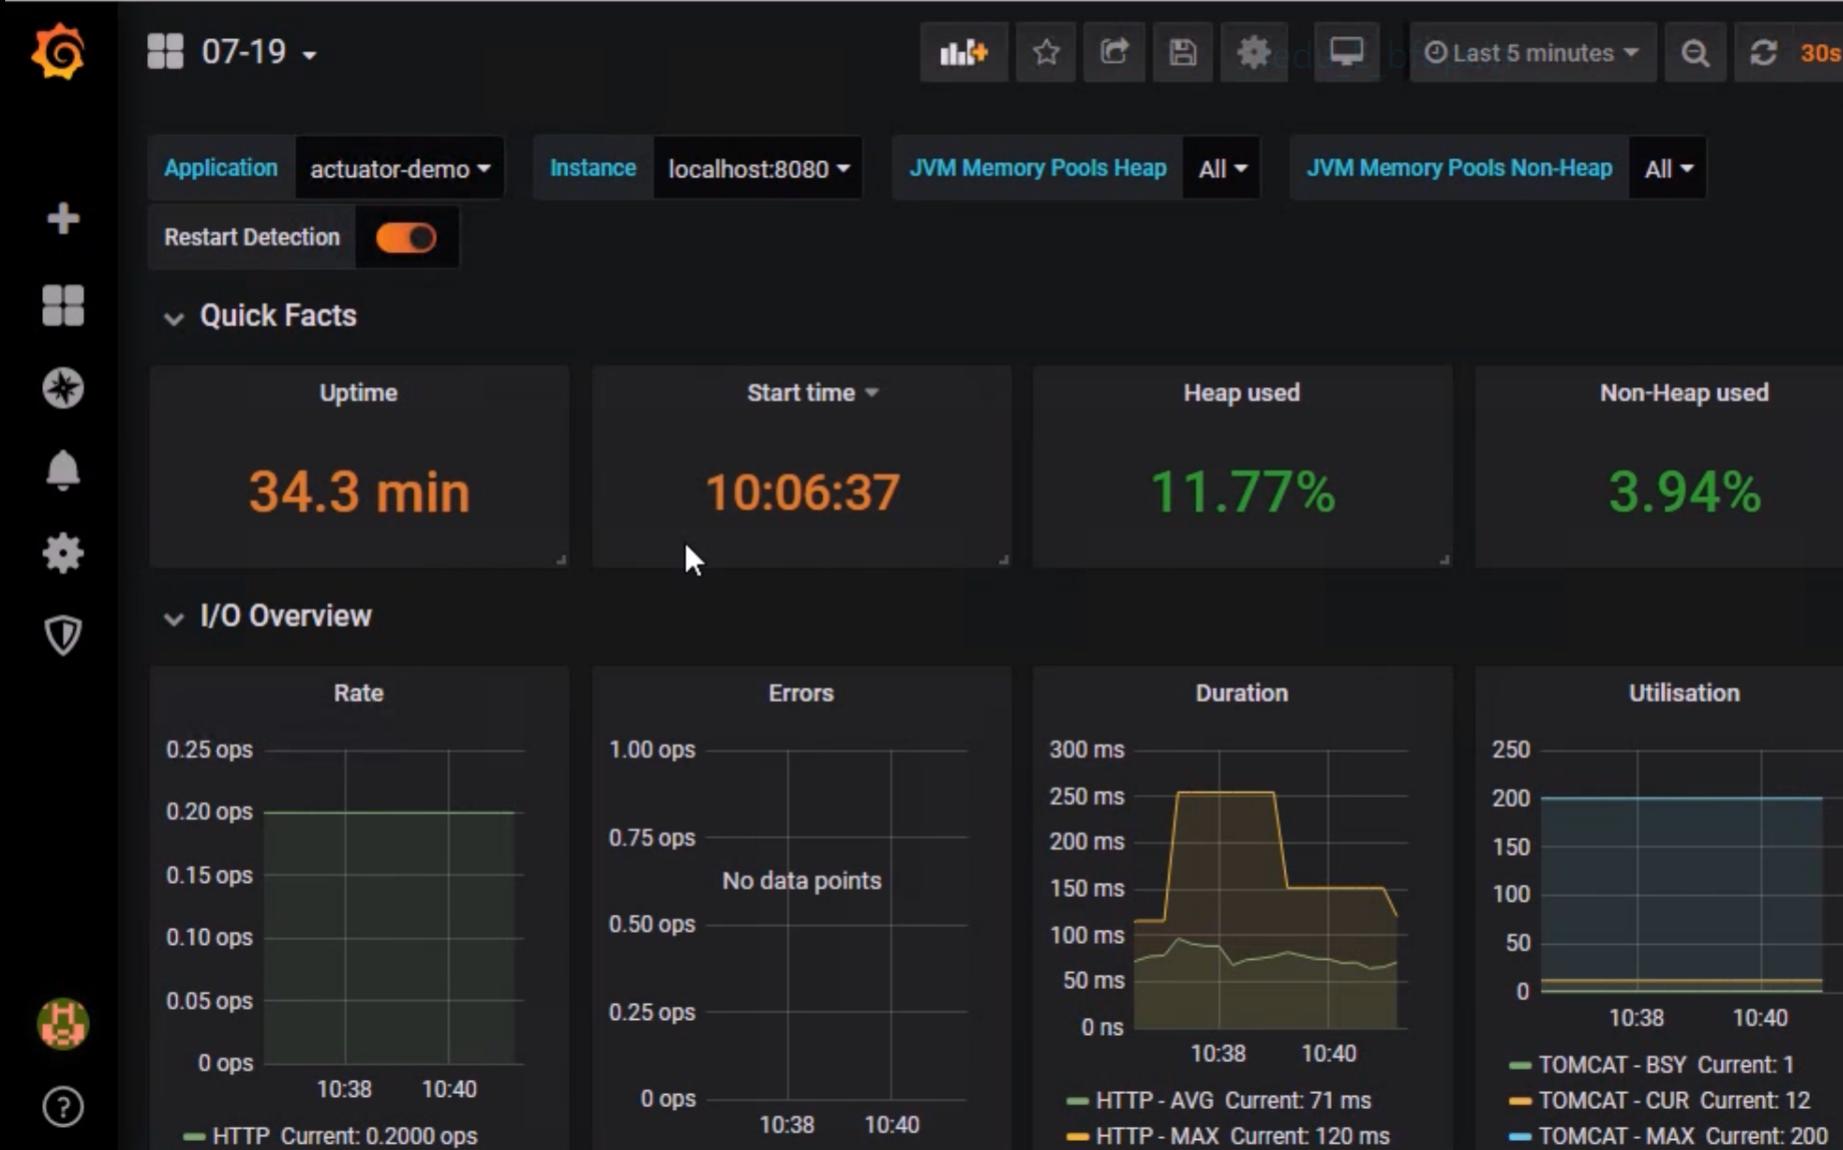Image resolution: width=1843 pixels, height=1150 pixels.
Task: Cycle view mode with monitor icon
Action: (x=1346, y=53)
